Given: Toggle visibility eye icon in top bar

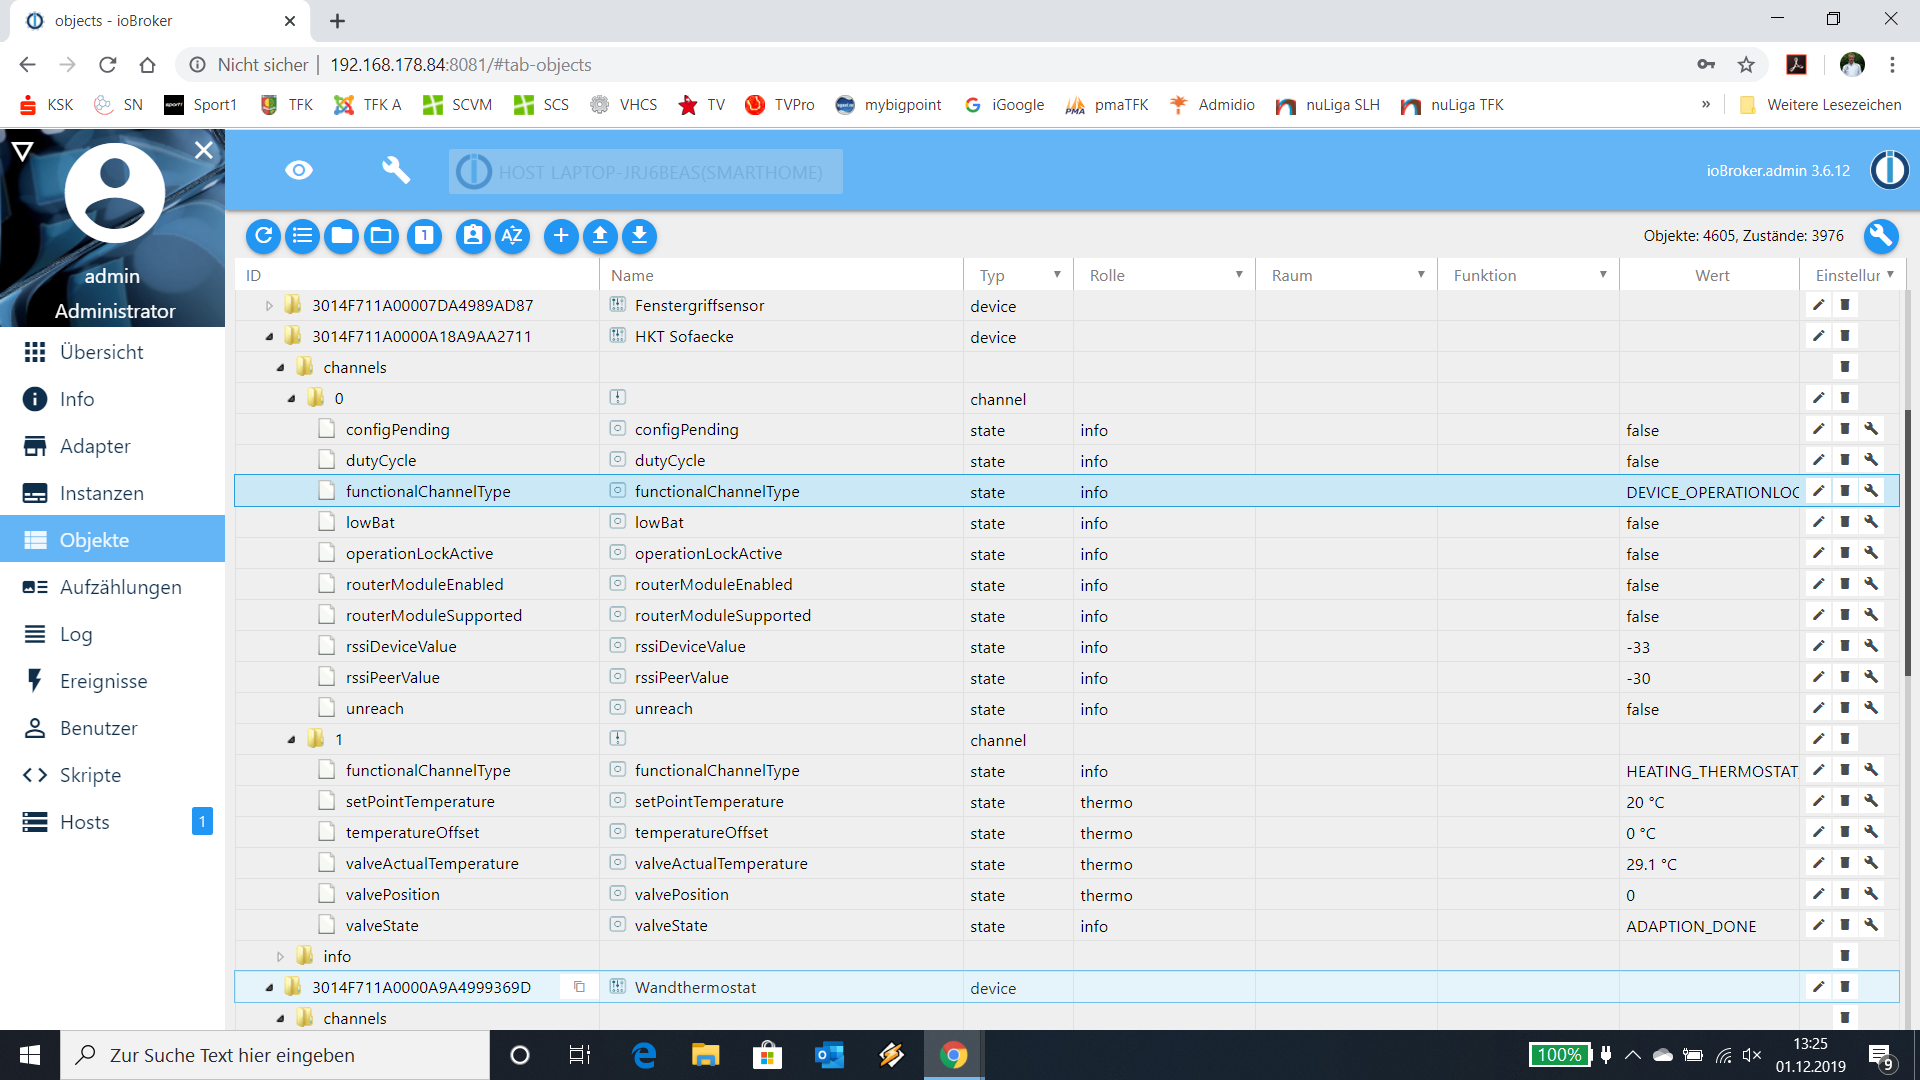Looking at the screenshot, I should [299, 171].
